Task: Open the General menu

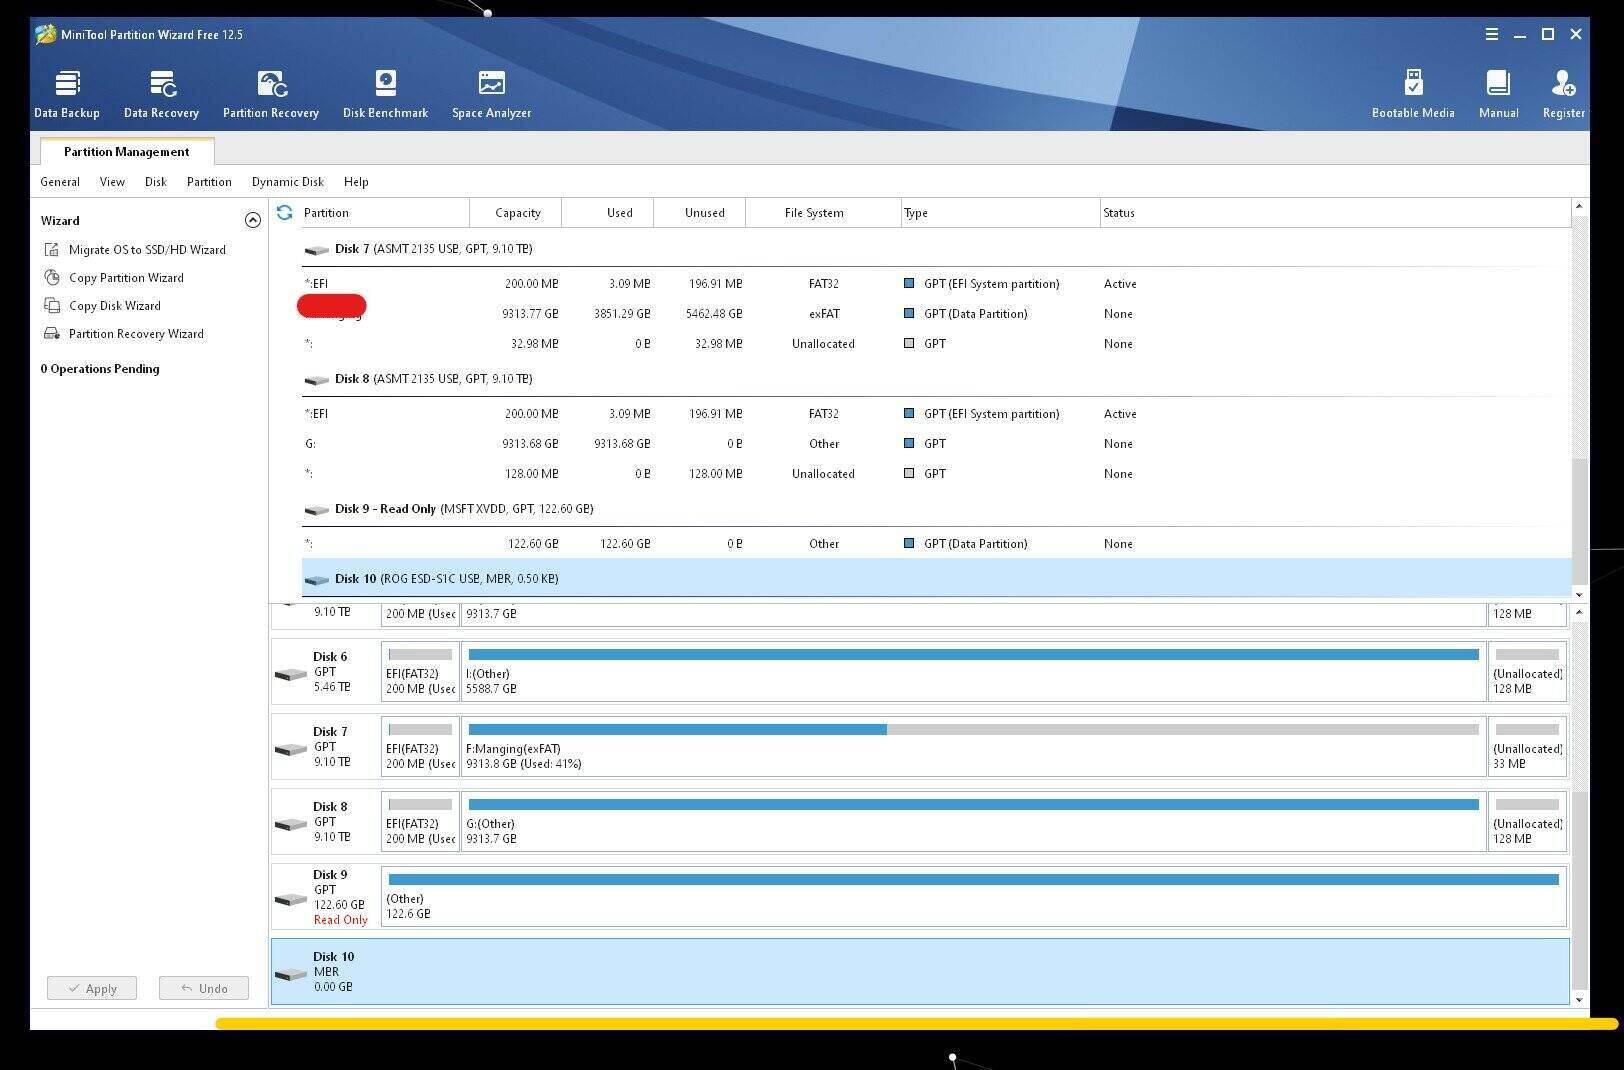Action: [60, 182]
